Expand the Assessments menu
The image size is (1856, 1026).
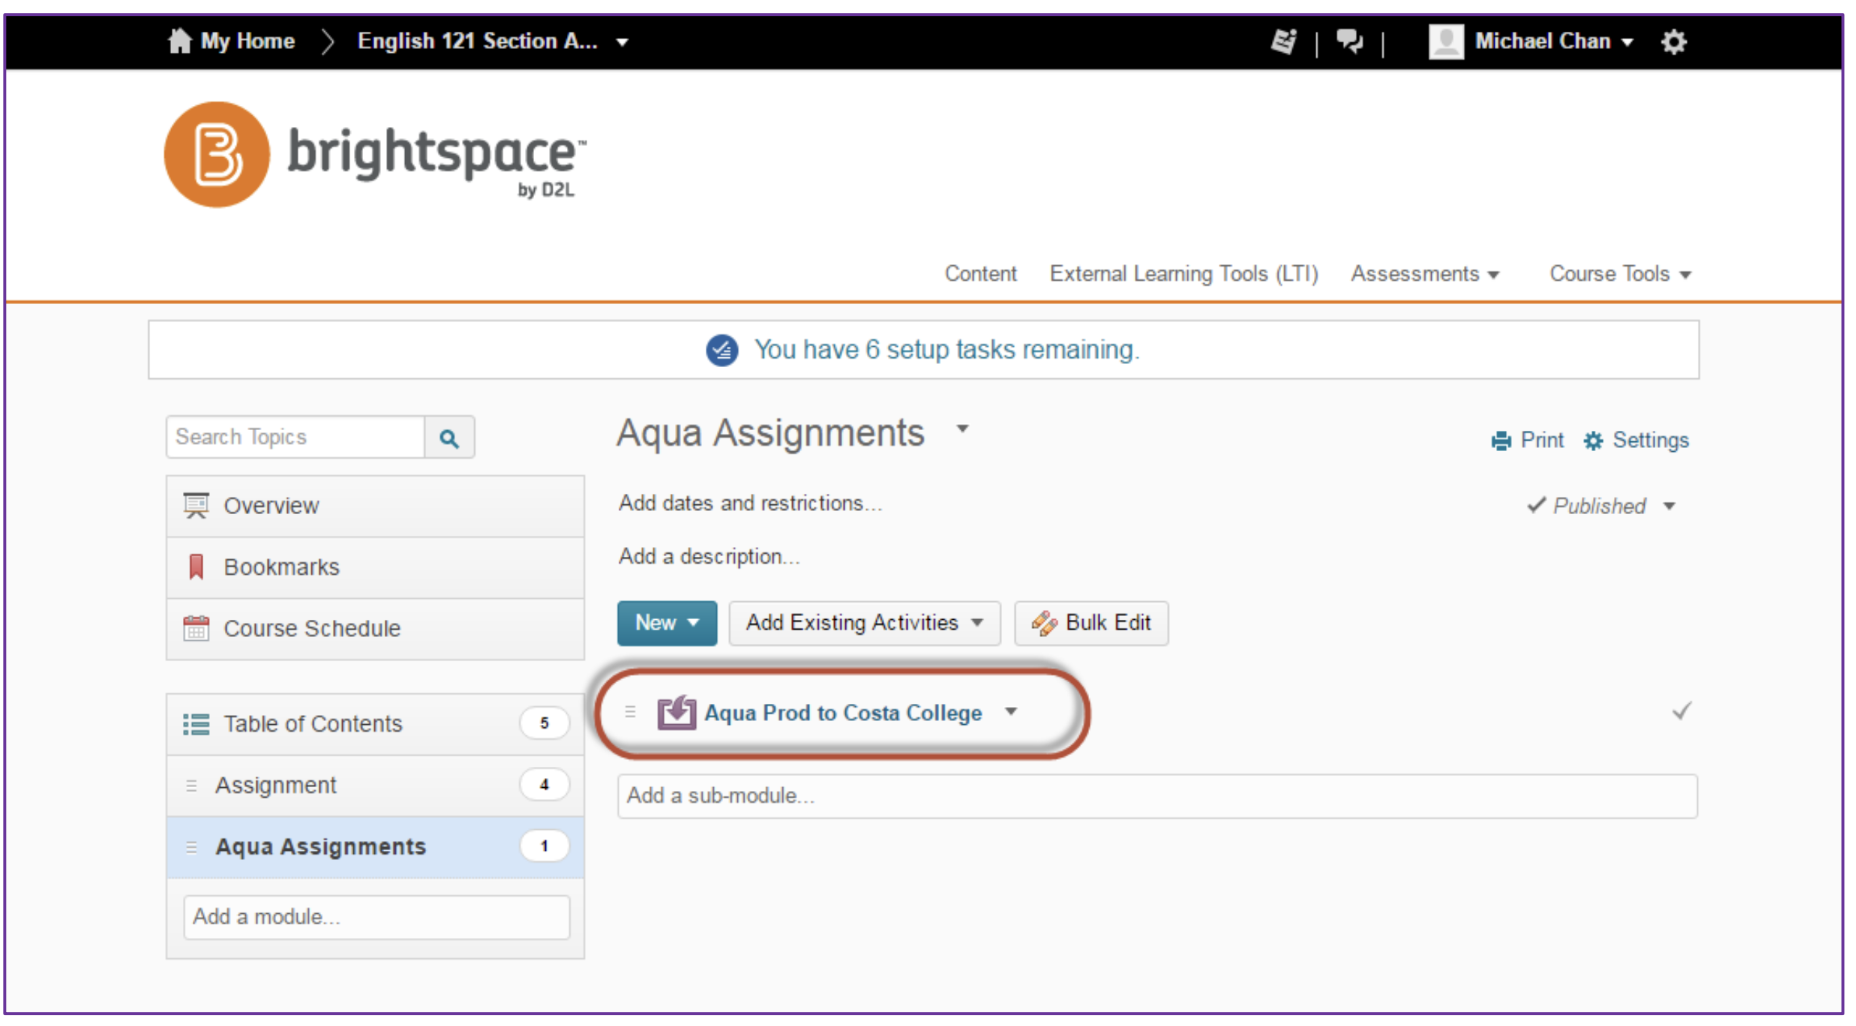tap(1424, 274)
